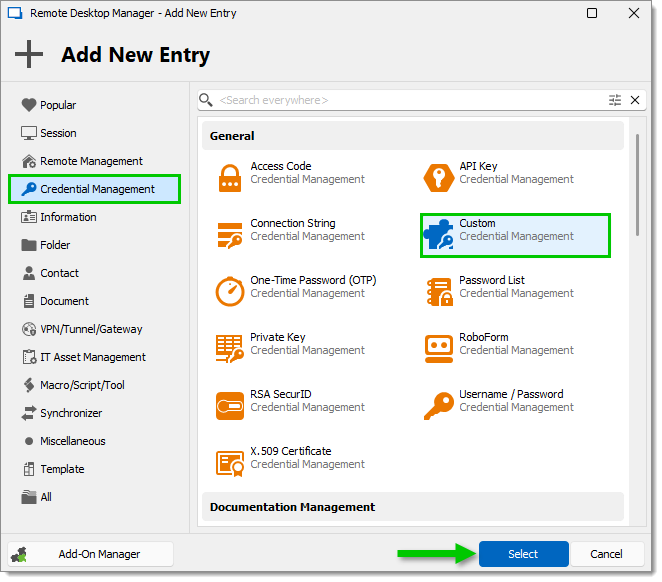This screenshot has width=662, height=582.
Task: Pick the Custom credential entry label
Action: (x=477, y=223)
